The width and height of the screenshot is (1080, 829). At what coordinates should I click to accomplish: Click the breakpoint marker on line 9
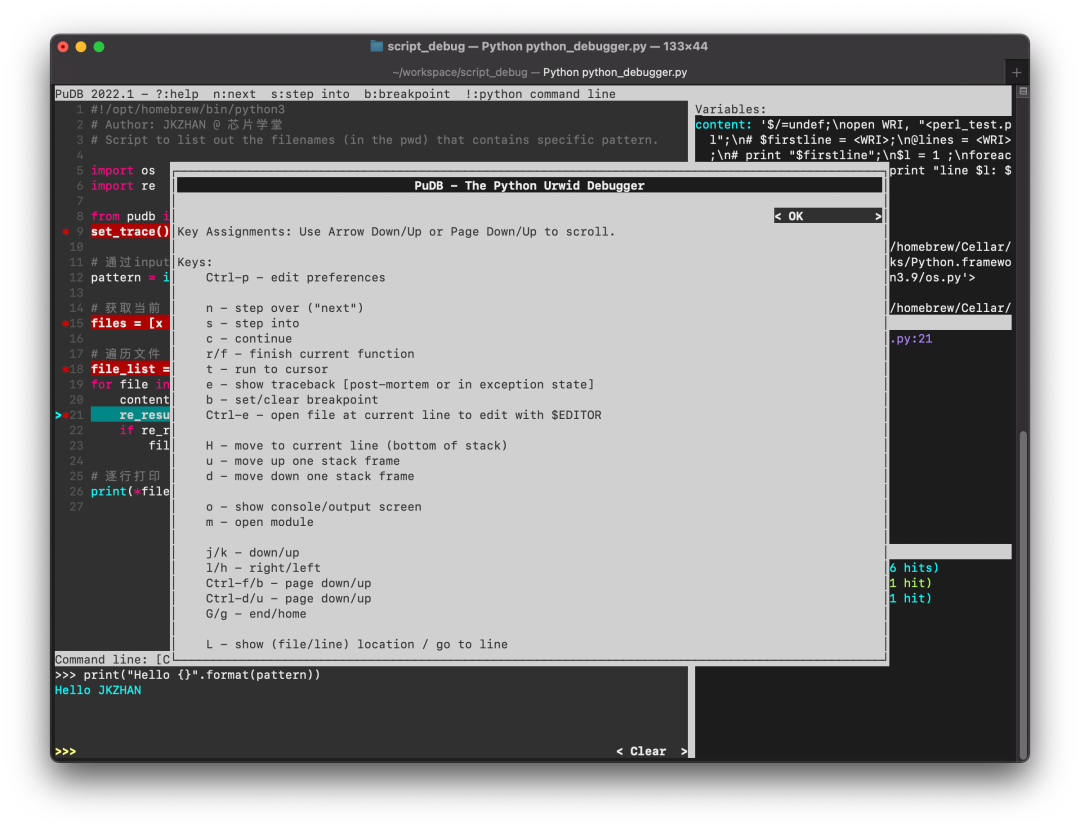pyautogui.click(x=65, y=232)
